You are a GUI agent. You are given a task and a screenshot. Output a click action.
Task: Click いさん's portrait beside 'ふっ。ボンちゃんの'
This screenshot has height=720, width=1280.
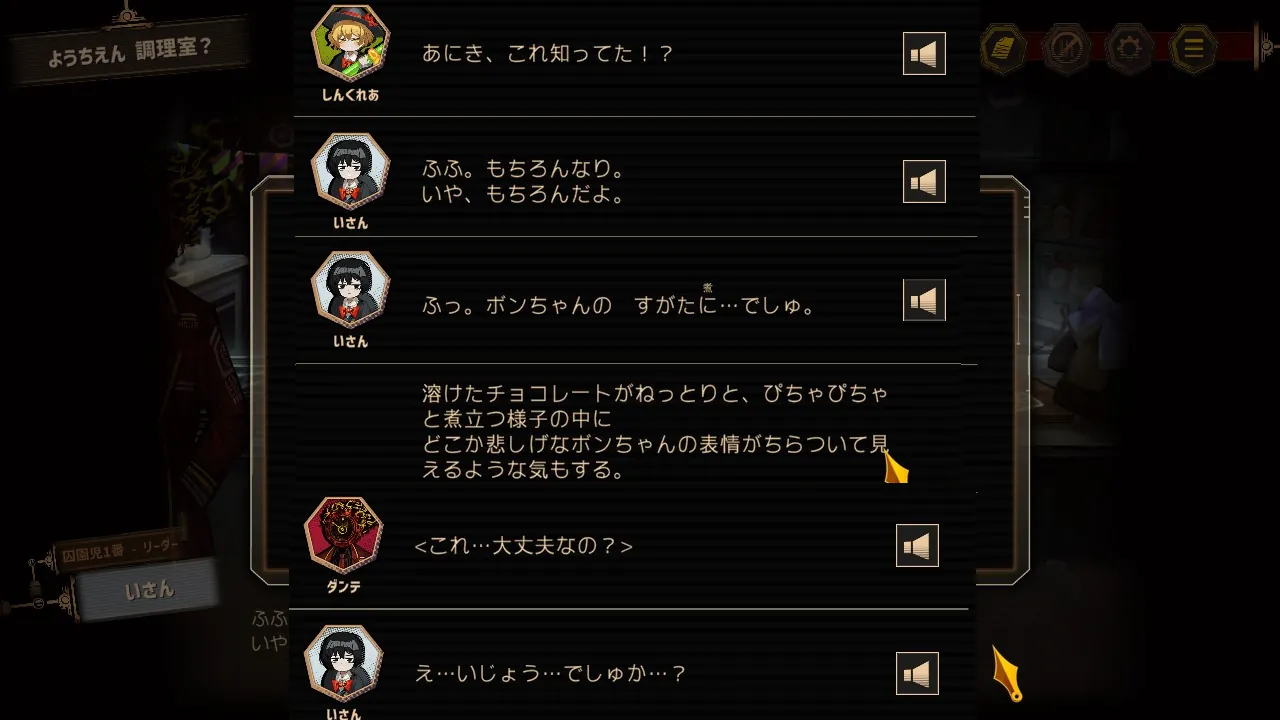pyautogui.click(x=350, y=288)
